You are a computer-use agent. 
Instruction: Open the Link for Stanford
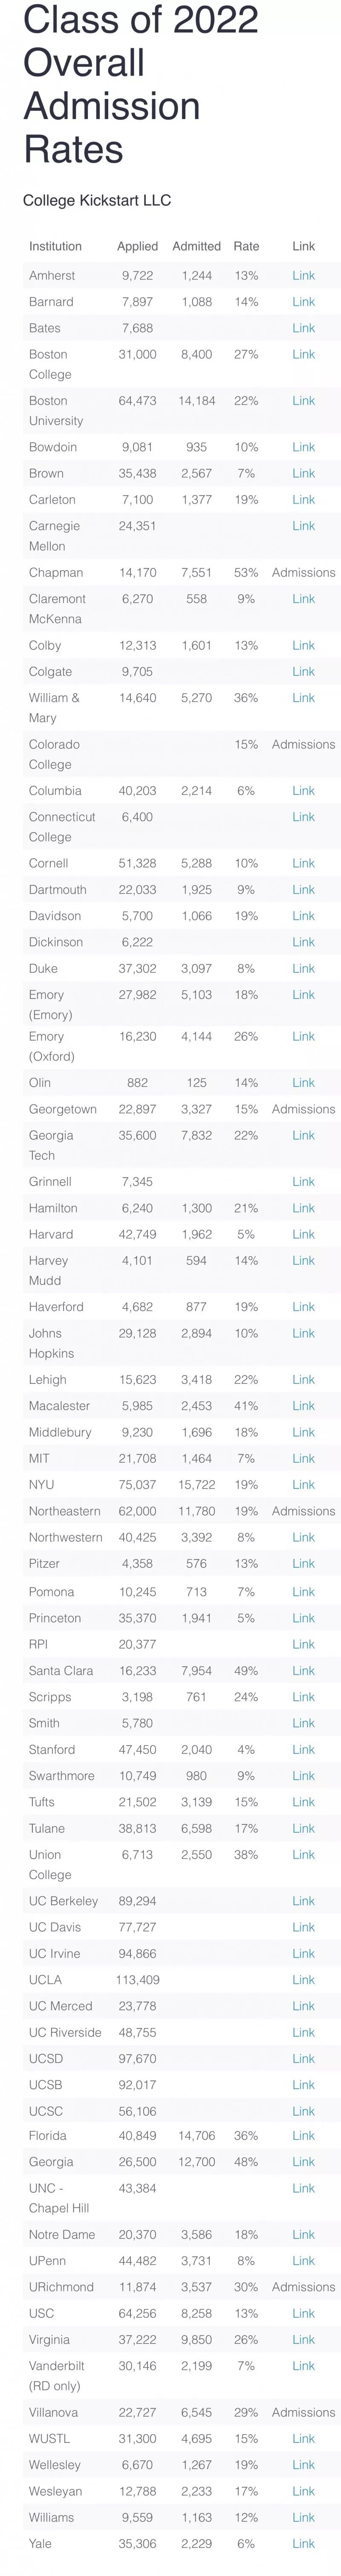coord(303,1749)
